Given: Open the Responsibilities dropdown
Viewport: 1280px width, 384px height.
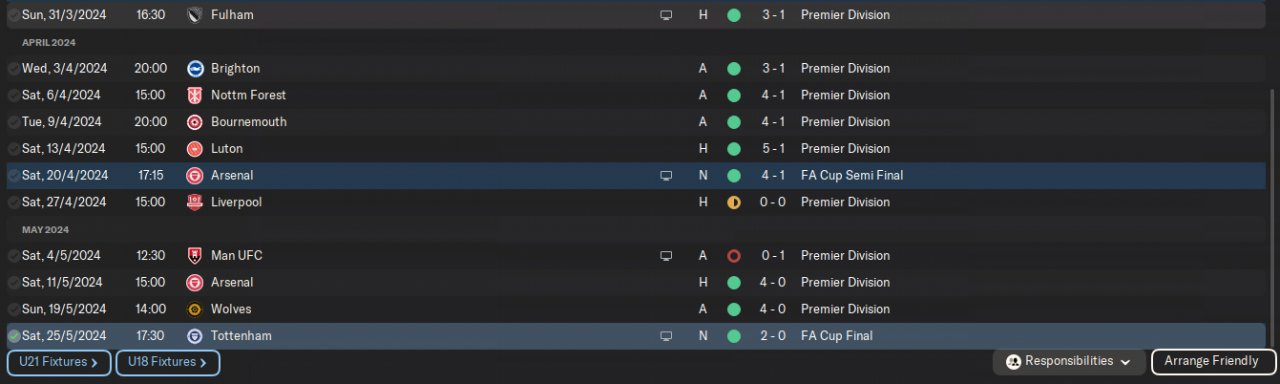Looking at the screenshot, I should click(x=1070, y=361).
